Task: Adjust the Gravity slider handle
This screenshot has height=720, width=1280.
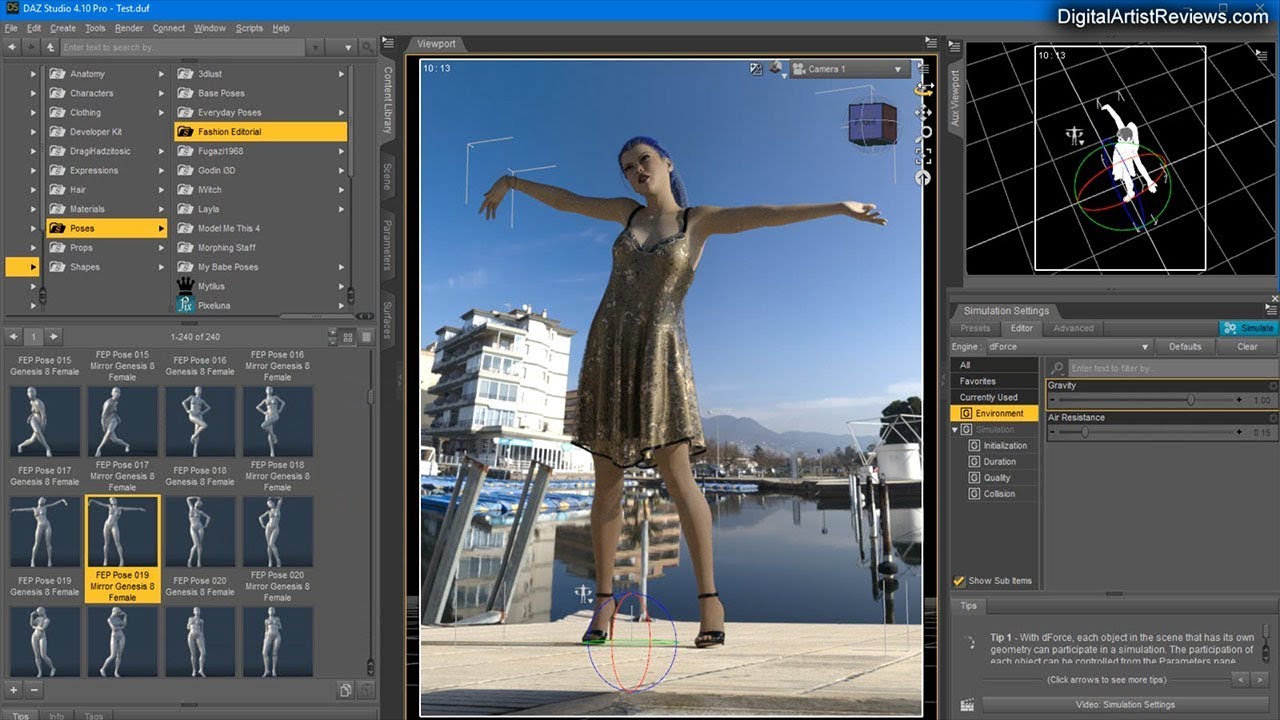Action: 1190,400
